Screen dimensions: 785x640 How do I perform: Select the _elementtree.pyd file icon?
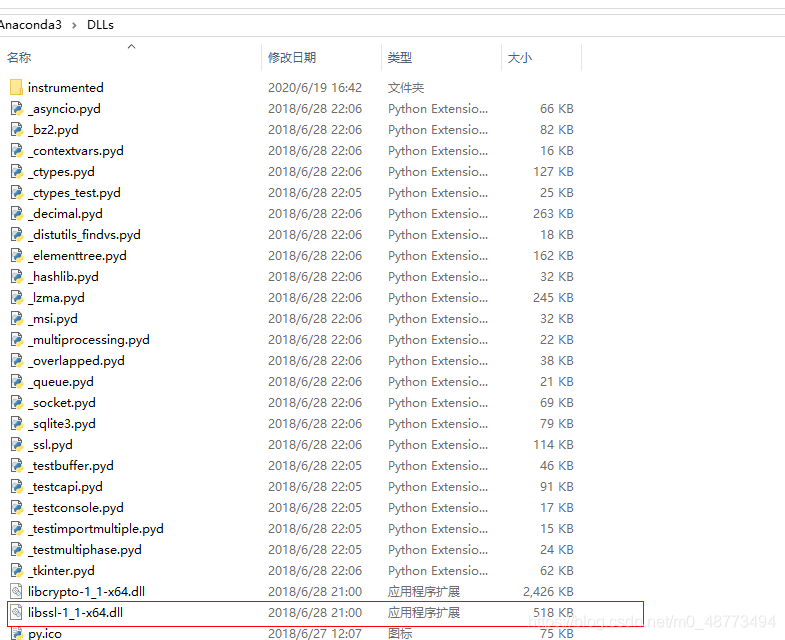tap(17, 256)
